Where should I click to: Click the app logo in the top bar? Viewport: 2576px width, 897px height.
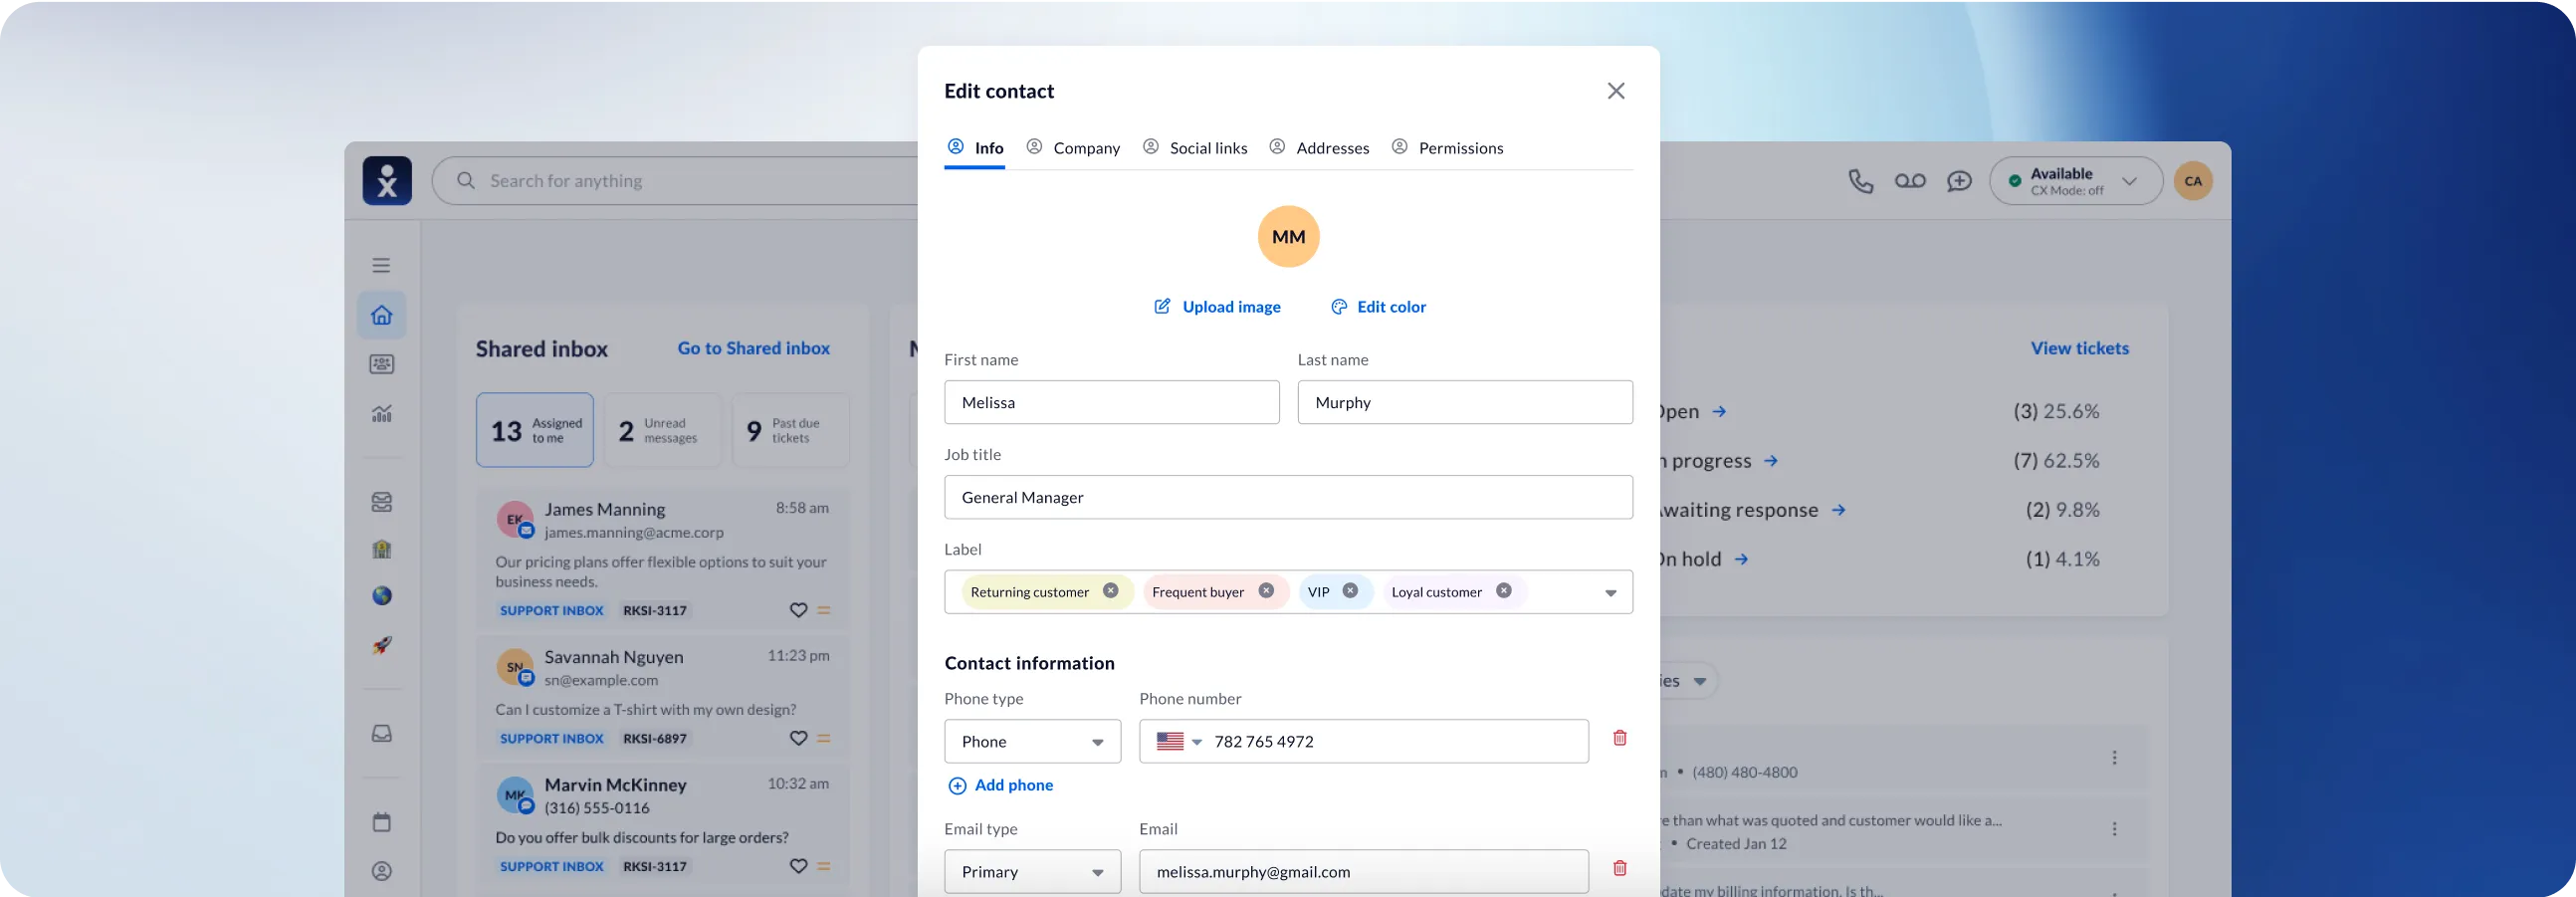point(387,181)
